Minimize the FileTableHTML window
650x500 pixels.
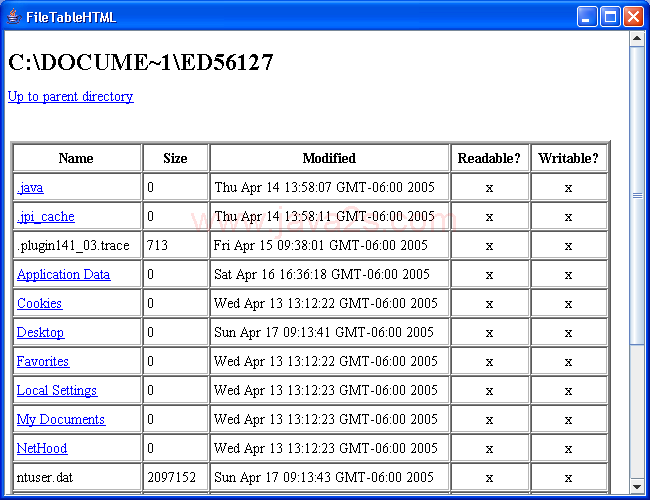pyautogui.click(x=588, y=17)
